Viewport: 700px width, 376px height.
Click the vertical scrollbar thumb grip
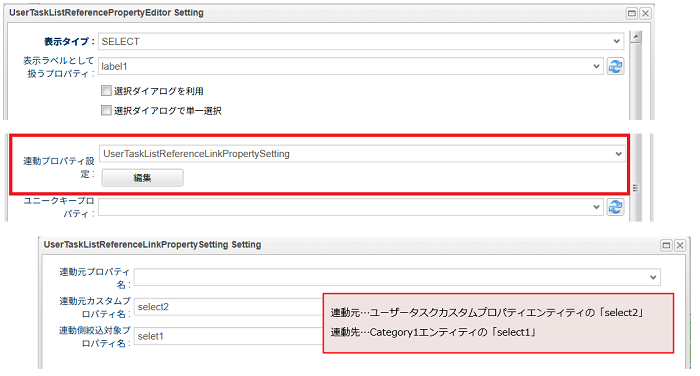(x=636, y=188)
